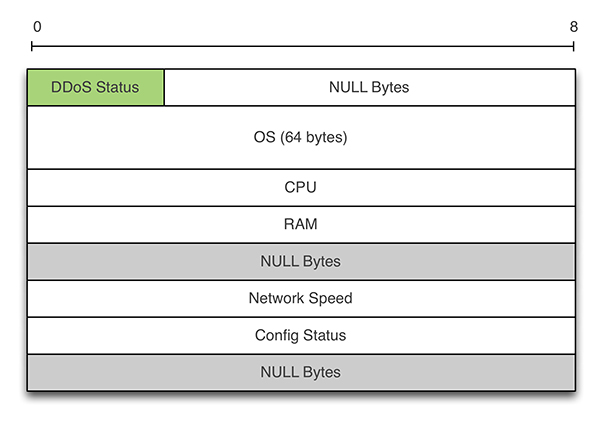
Task: Select the Network Speed row
Action: tap(301, 299)
